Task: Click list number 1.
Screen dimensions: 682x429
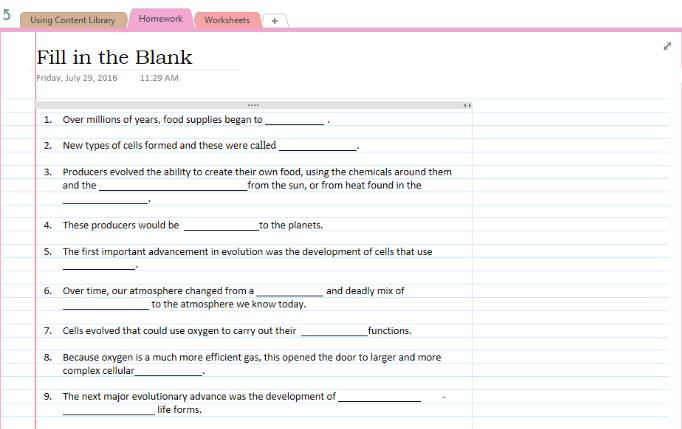Action: click(47, 120)
